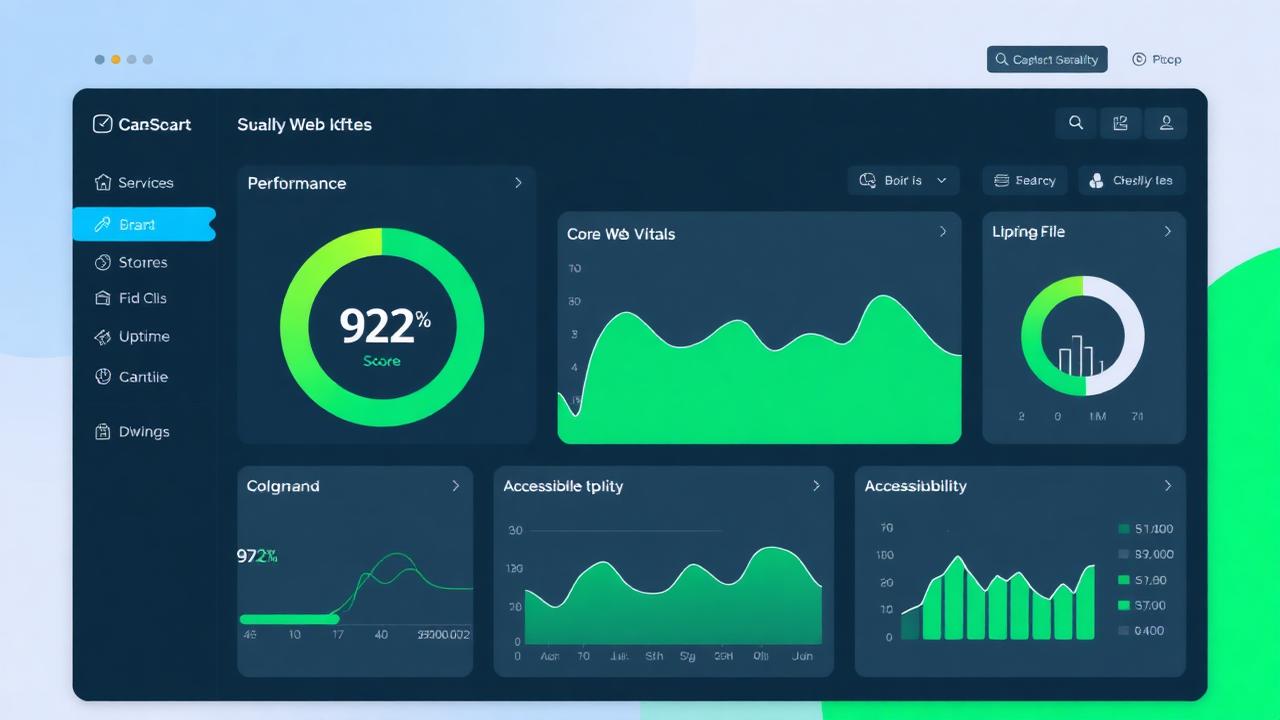Click the Cantlie clock icon in sidebar

point(102,377)
